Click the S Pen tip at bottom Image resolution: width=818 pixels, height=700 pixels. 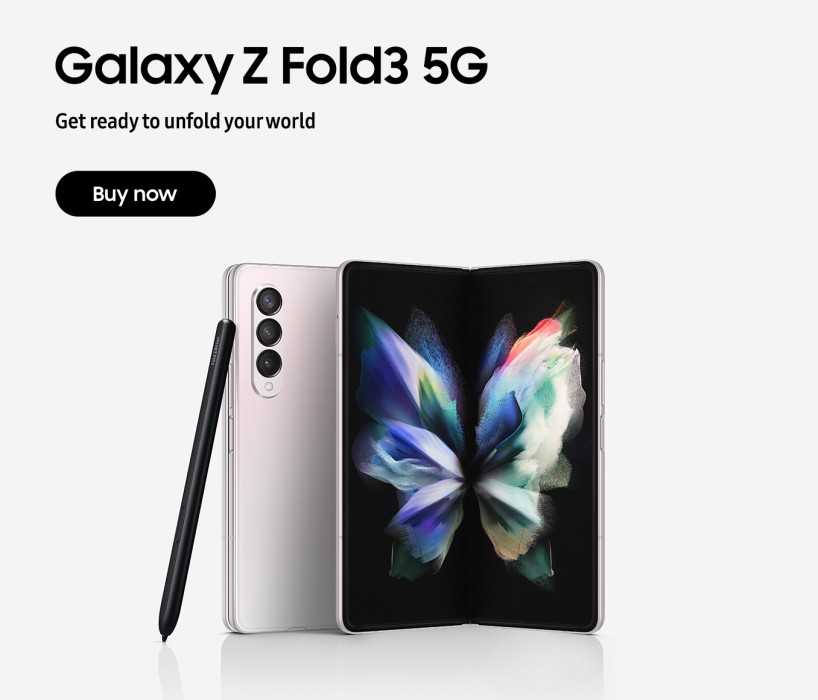[164, 637]
